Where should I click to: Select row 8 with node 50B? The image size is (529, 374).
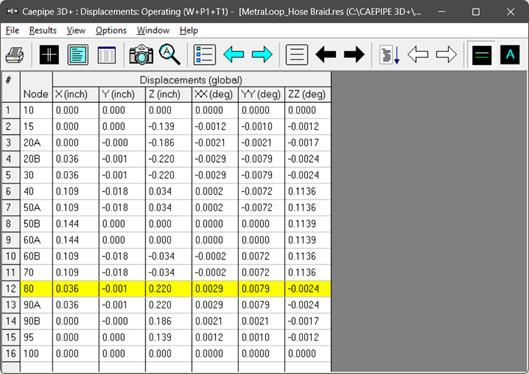166,224
